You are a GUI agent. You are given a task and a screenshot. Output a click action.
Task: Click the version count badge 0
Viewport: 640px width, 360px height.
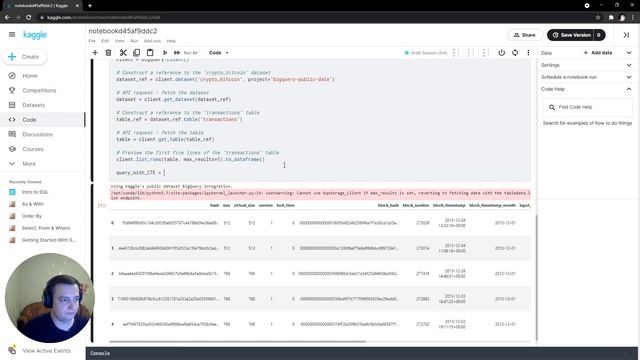(599, 35)
